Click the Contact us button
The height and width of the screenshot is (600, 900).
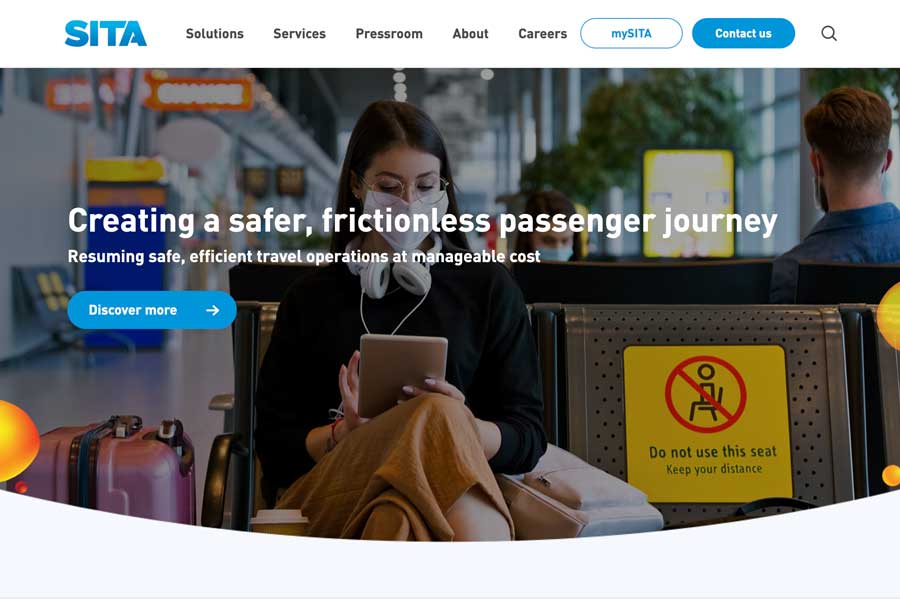(743, 33)
